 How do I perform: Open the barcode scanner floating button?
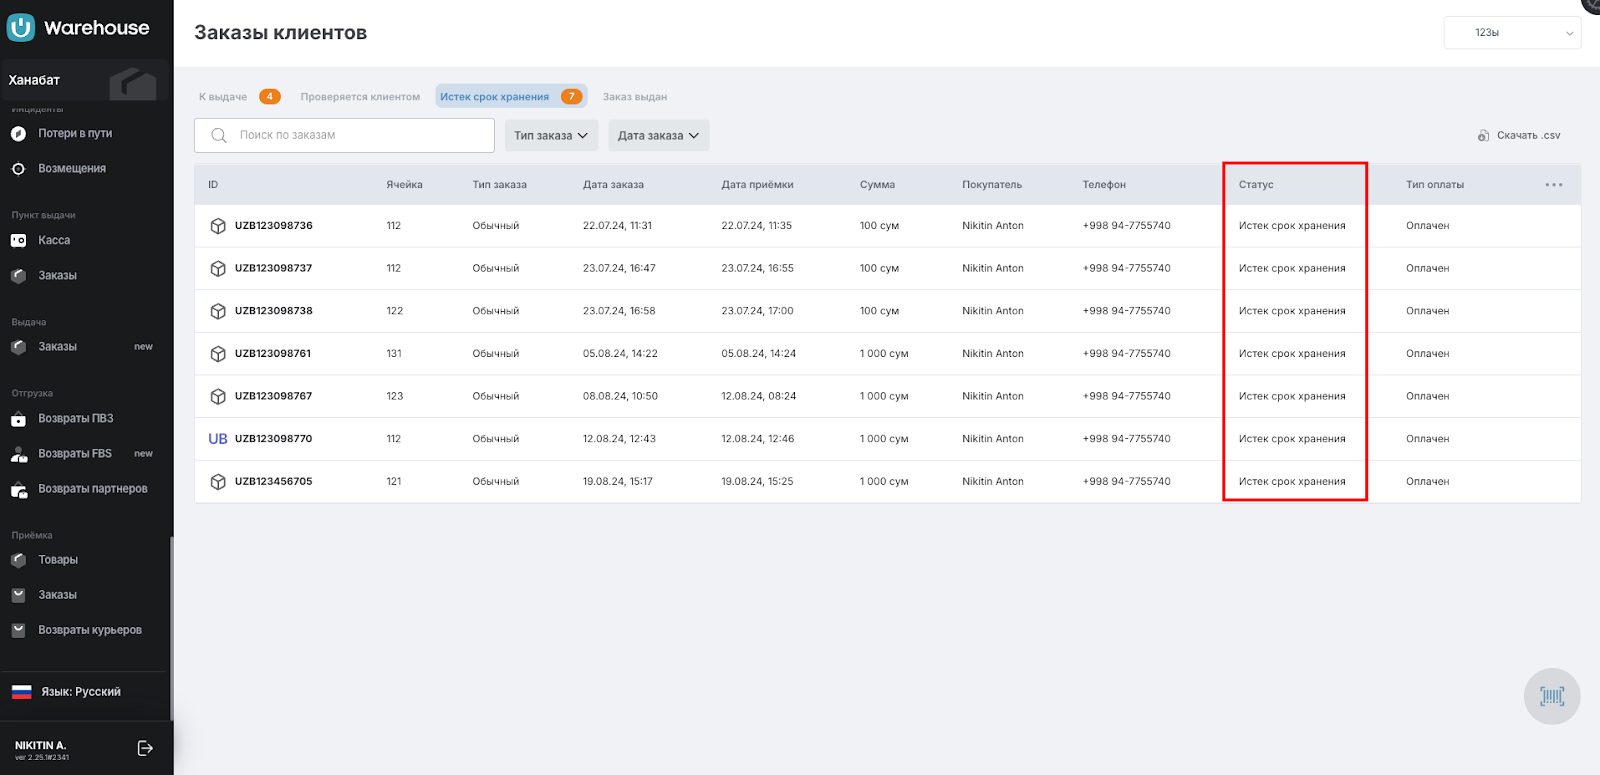[1551, 696]
